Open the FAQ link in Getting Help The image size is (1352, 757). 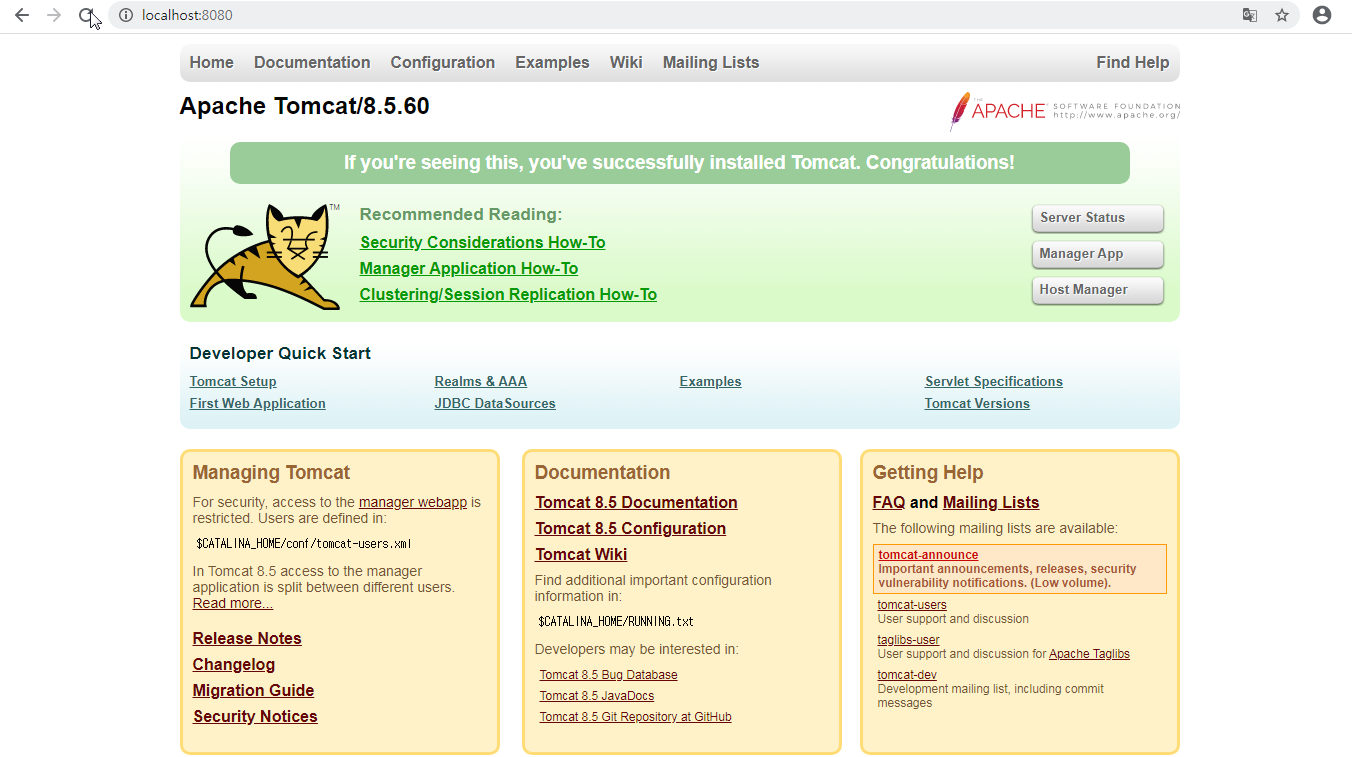click(889, 502)
